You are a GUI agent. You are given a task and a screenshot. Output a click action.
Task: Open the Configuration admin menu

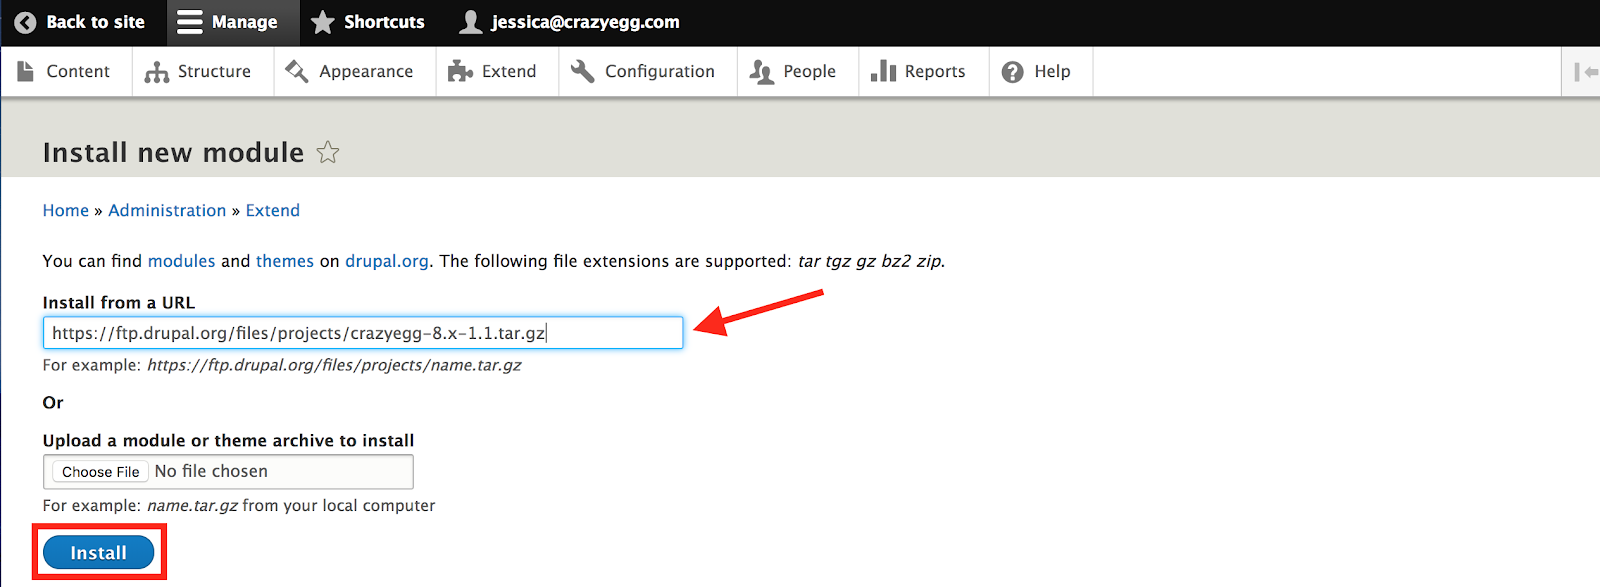click(x=648, y=71)
